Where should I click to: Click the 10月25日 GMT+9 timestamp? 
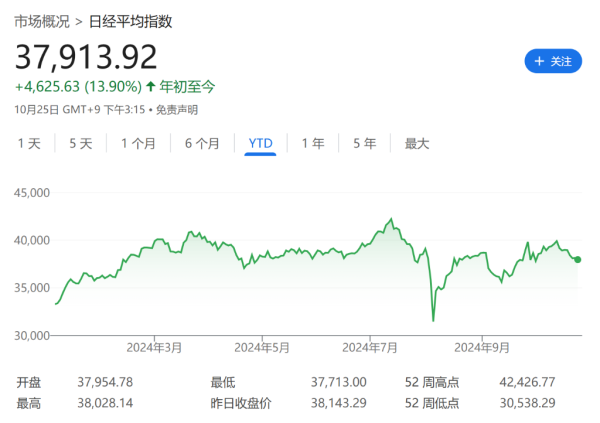pos(80,110)
